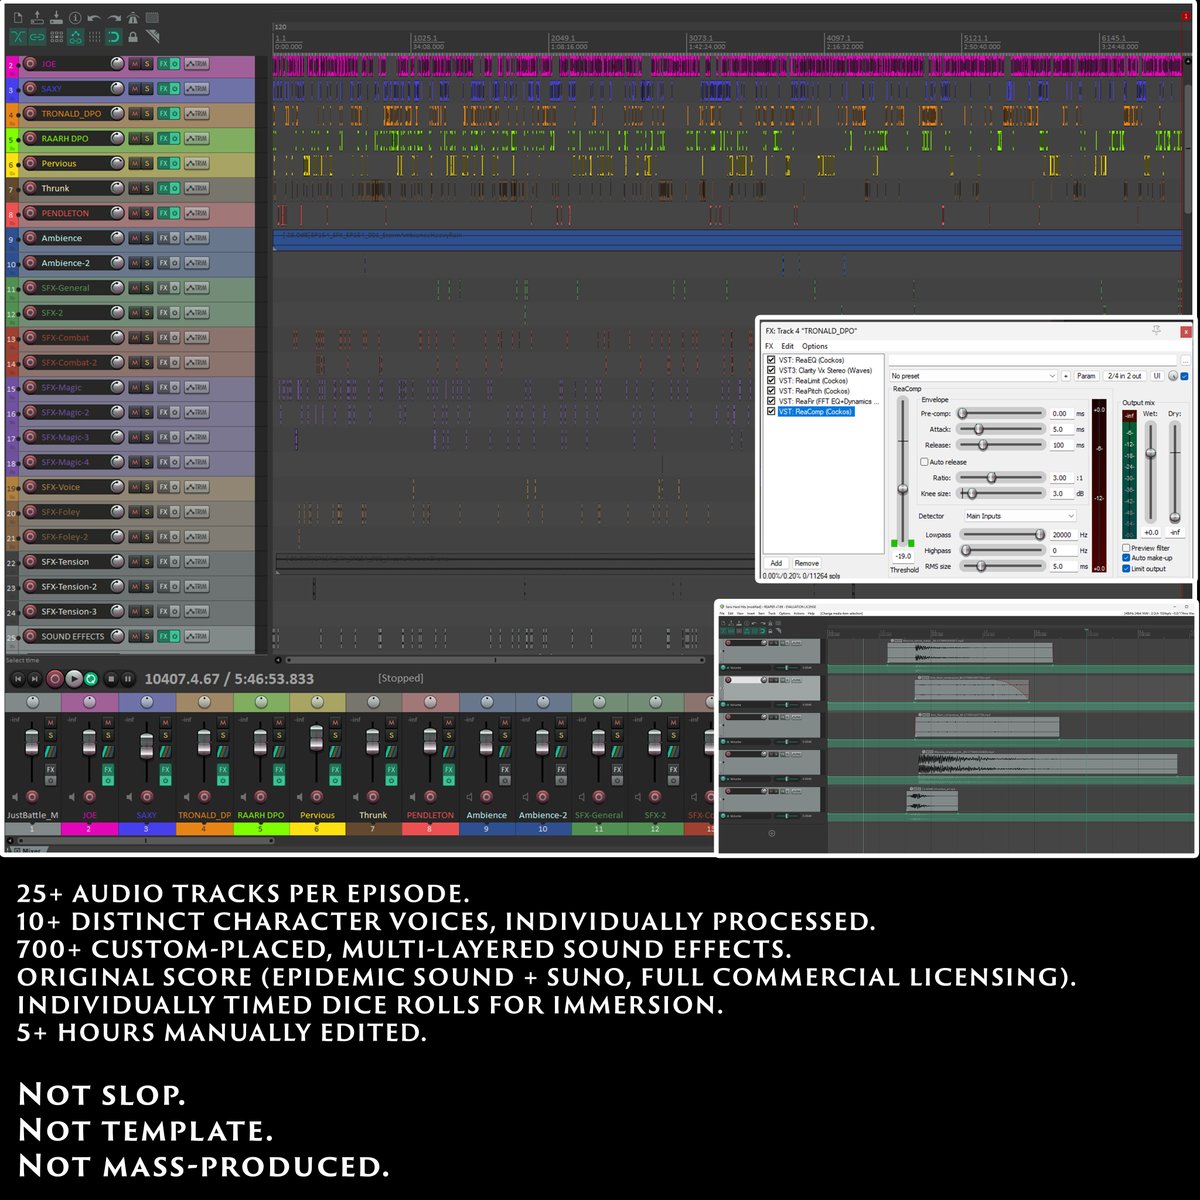The height and width of the screenshot is (1200, 1200).
Task: Select VST: ReaLimit (Cockos) in FX list
Action: click(x=813, y=381)
